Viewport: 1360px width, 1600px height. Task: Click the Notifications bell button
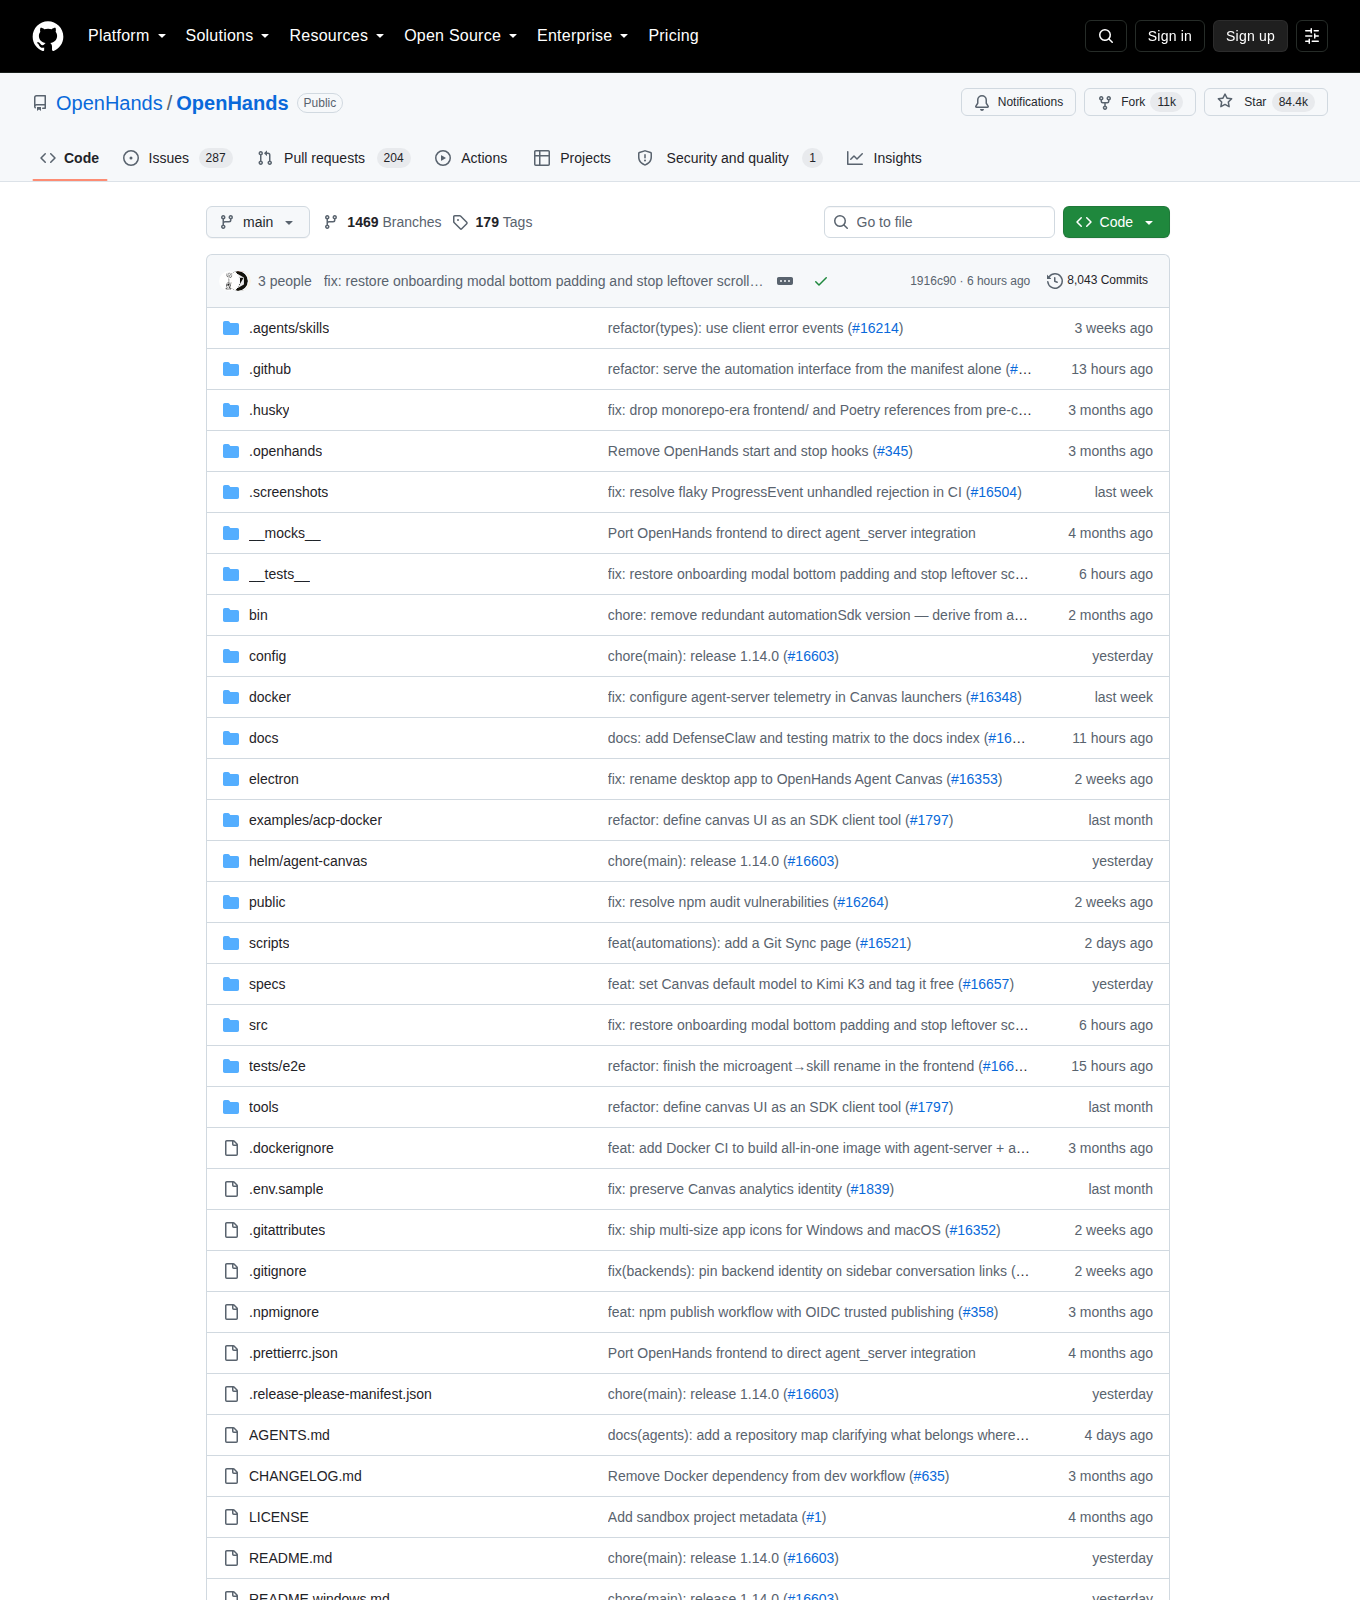(x=1019, y=102)
